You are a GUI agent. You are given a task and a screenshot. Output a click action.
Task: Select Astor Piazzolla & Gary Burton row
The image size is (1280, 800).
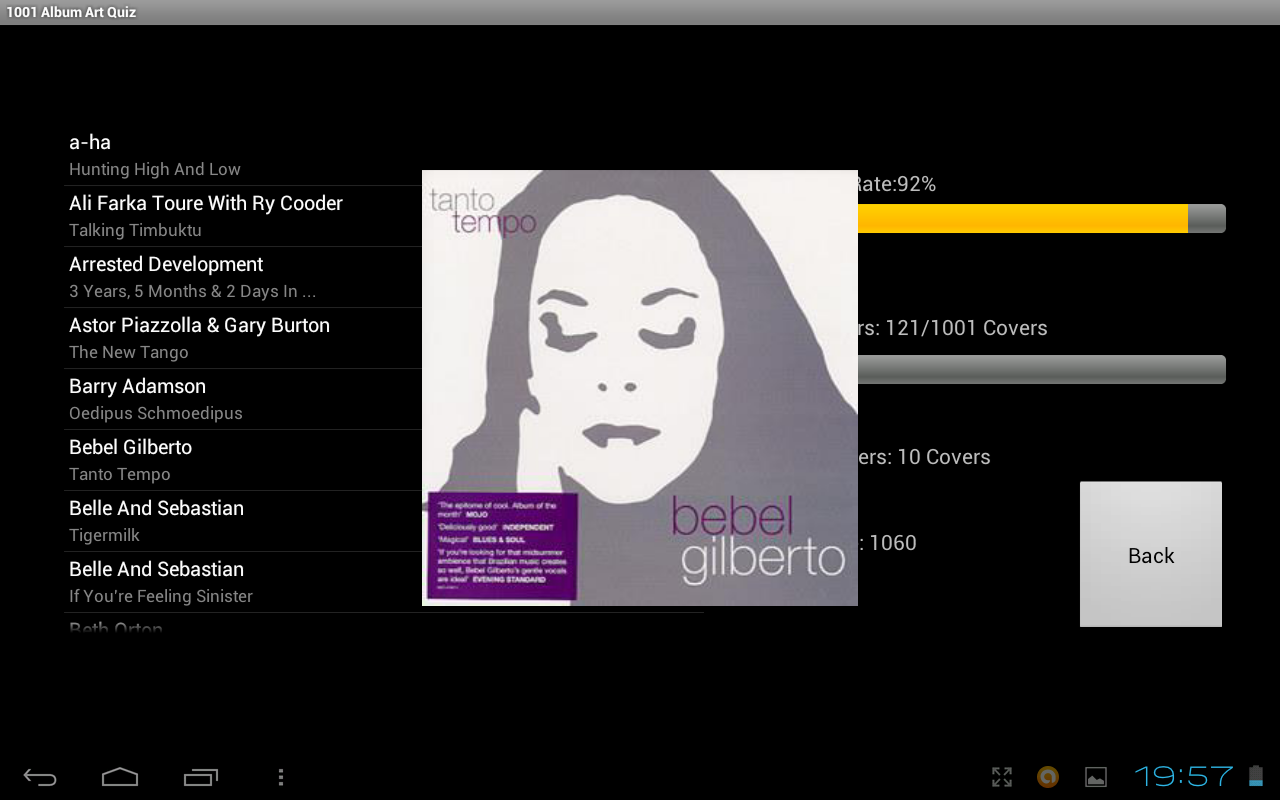[243, 338]
